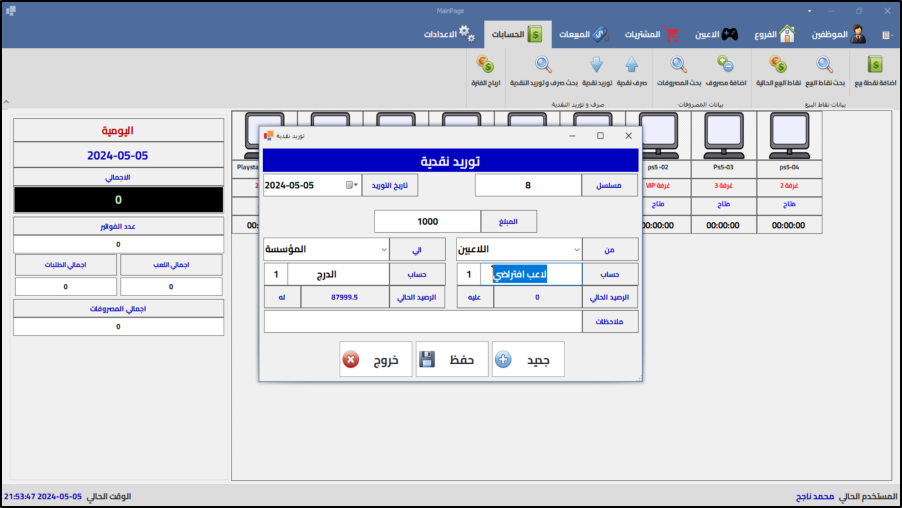Click the المبلغ amount field showing 1000
This screenshot has width=902, height=508.
tap(427, 220)
